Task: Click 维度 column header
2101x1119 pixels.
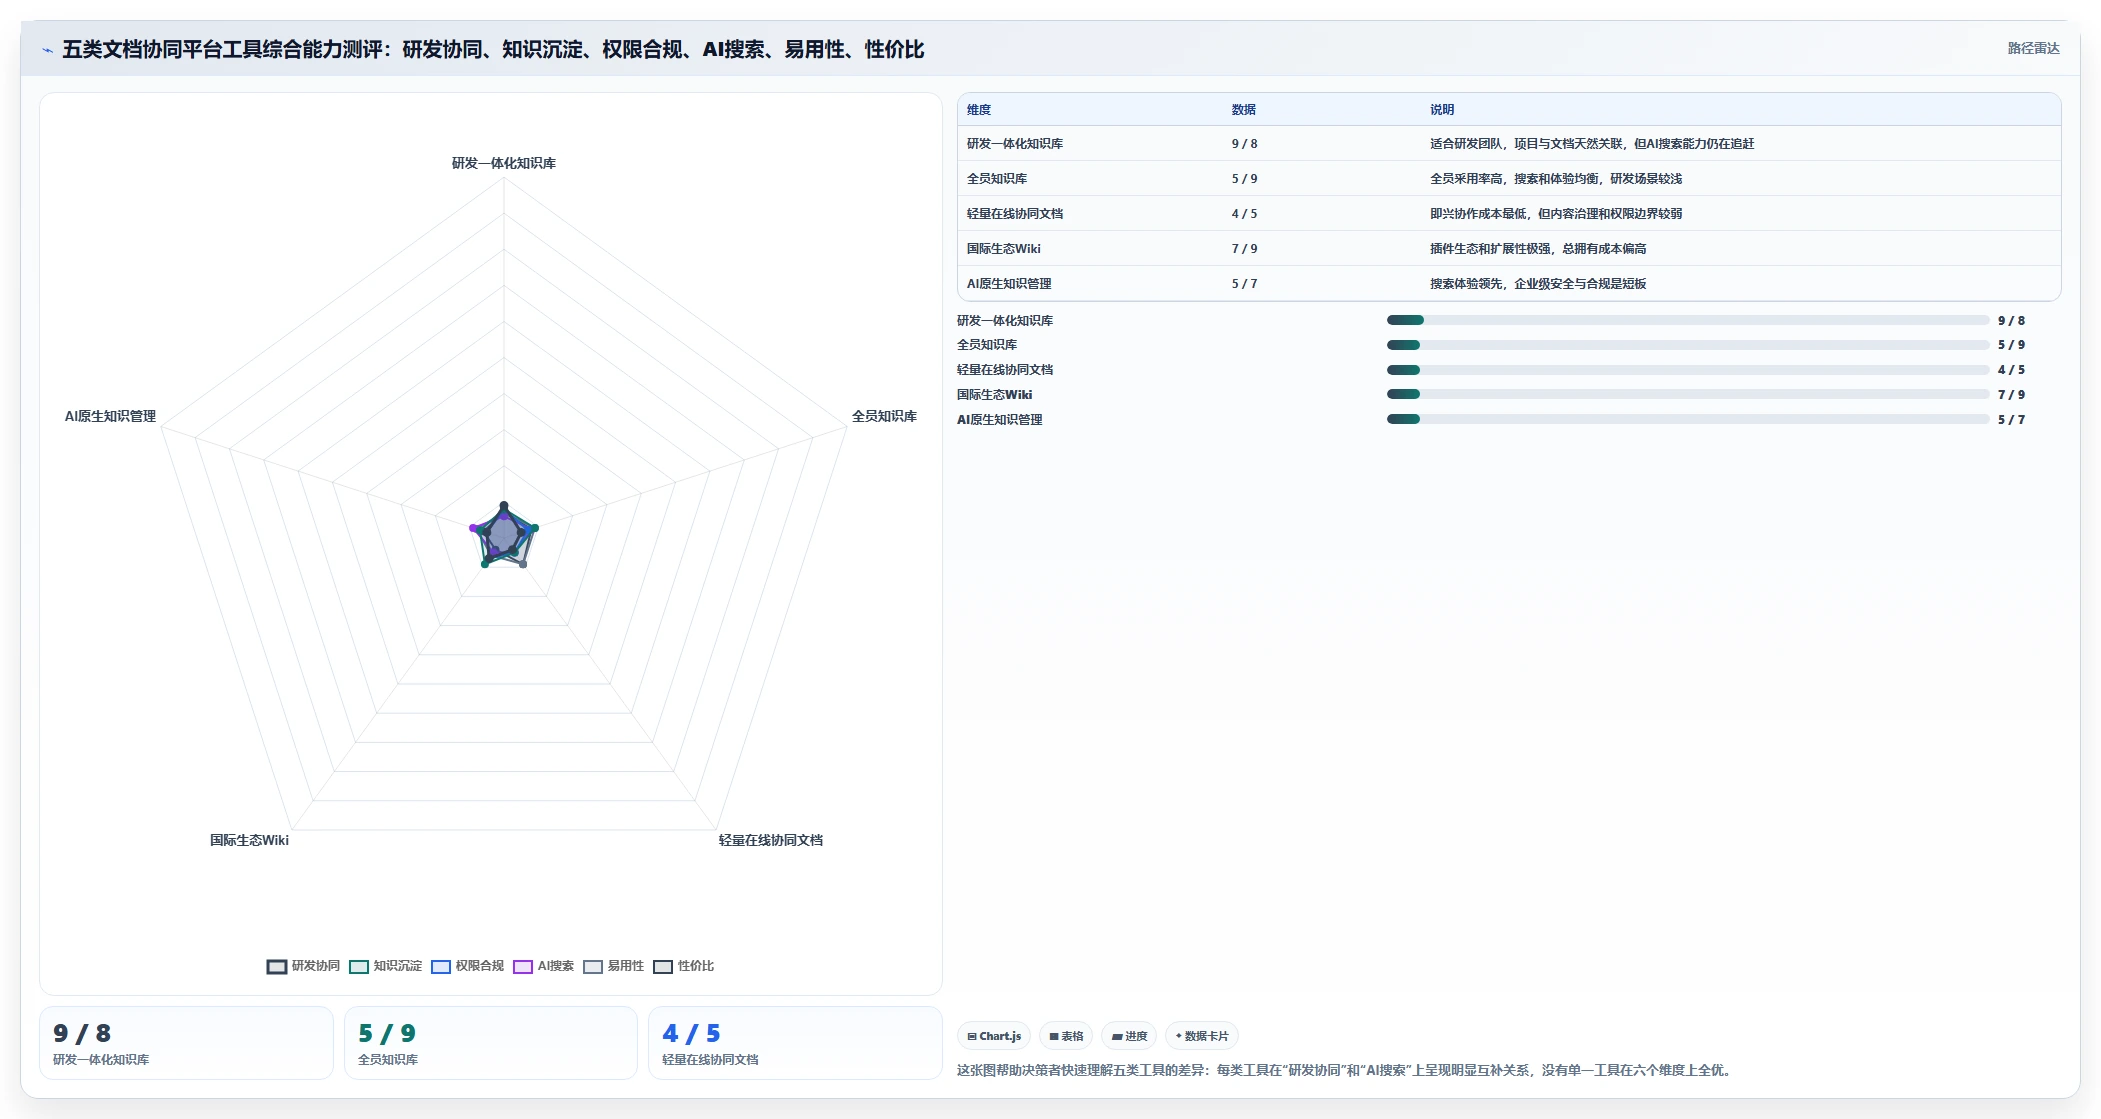Action: (x=979, y=110)
